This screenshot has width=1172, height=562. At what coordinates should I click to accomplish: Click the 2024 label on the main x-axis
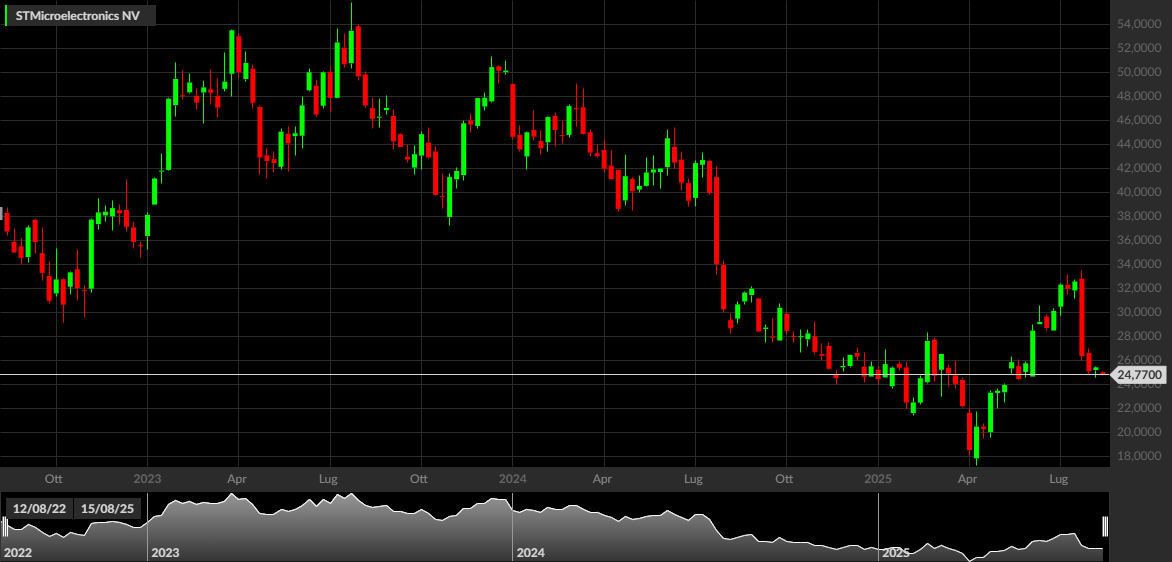[x=513, y=477]
